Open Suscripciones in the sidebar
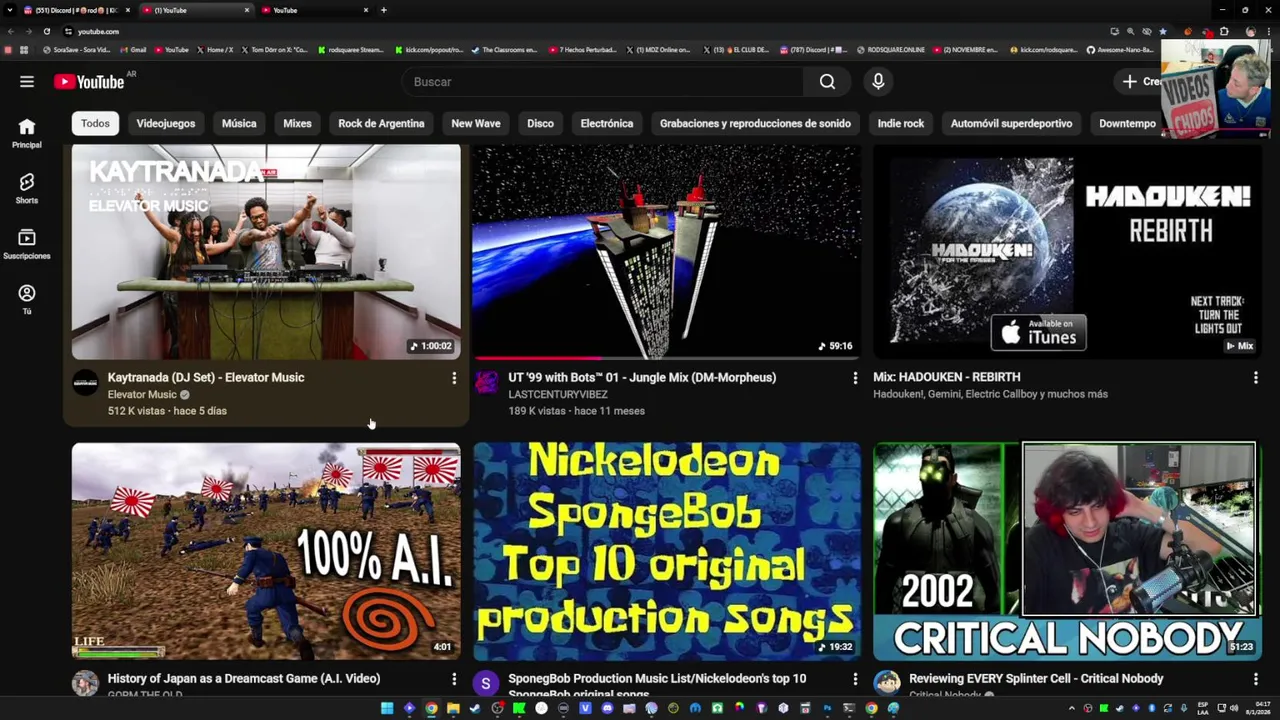 [x=27, y=244]
